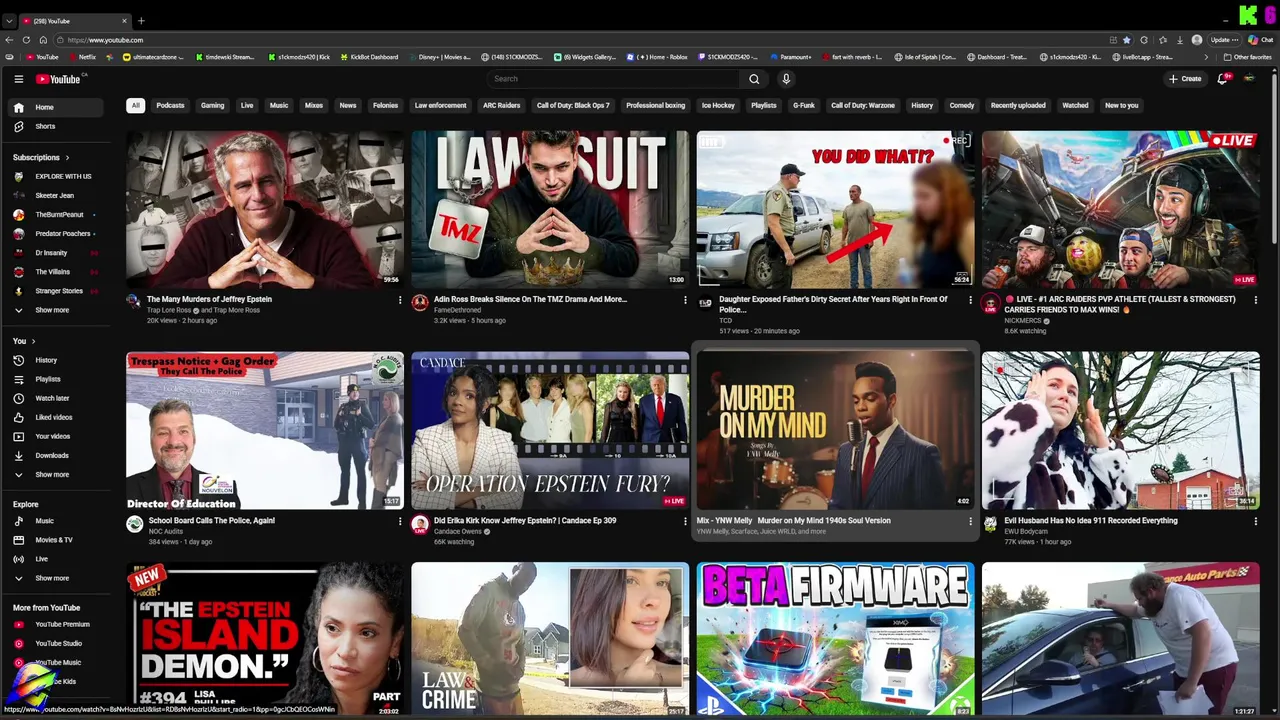The image size is (1280, 720).
Task: Open the YouTube hamburger guide menu
Action: [x=18, y=79]
